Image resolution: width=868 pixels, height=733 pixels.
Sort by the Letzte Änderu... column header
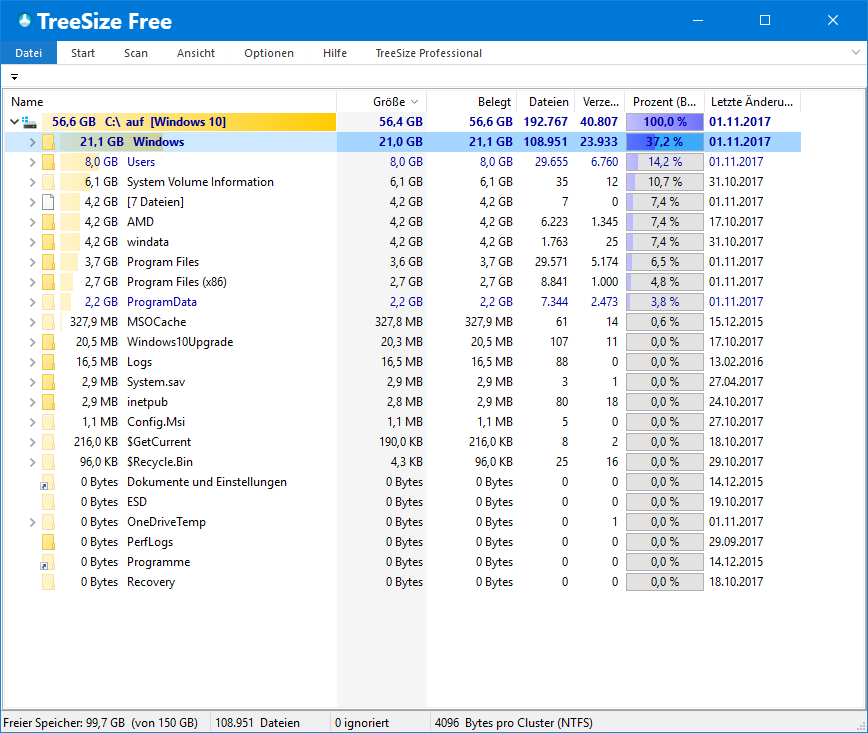[753, 102]
